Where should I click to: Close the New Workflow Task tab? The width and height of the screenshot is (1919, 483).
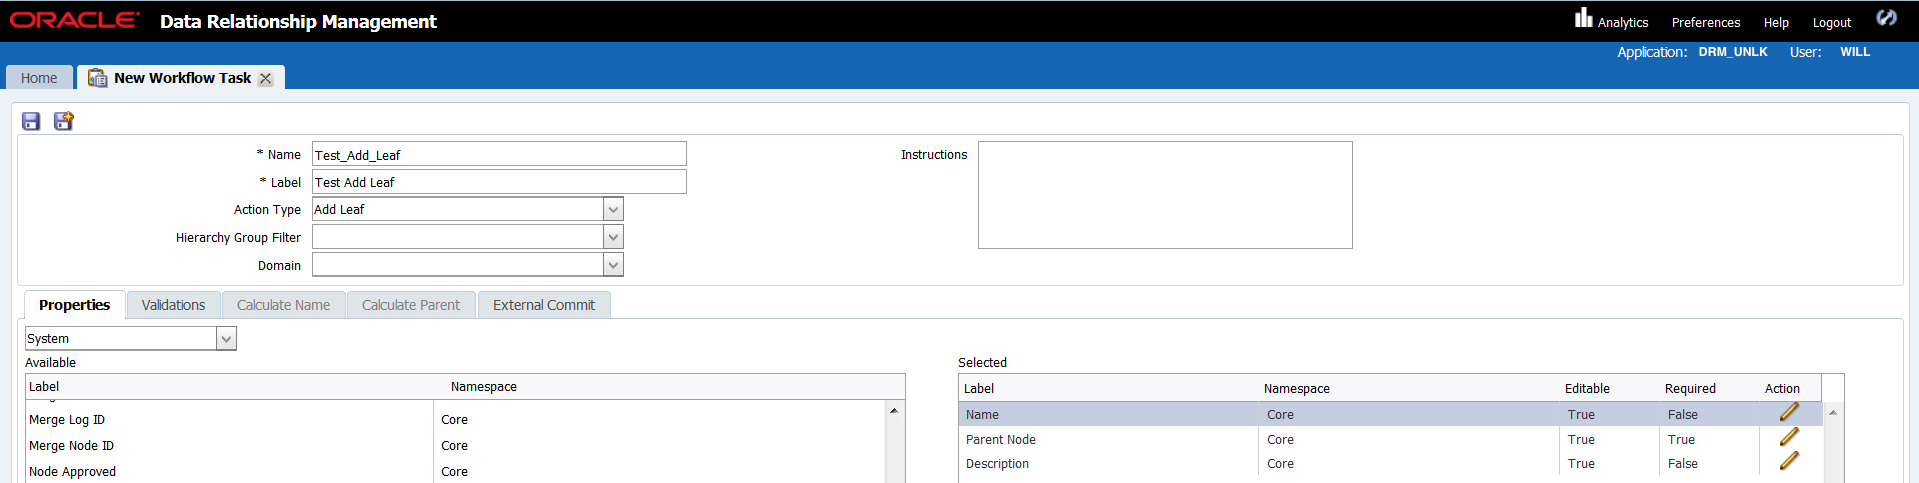(265, 79)
